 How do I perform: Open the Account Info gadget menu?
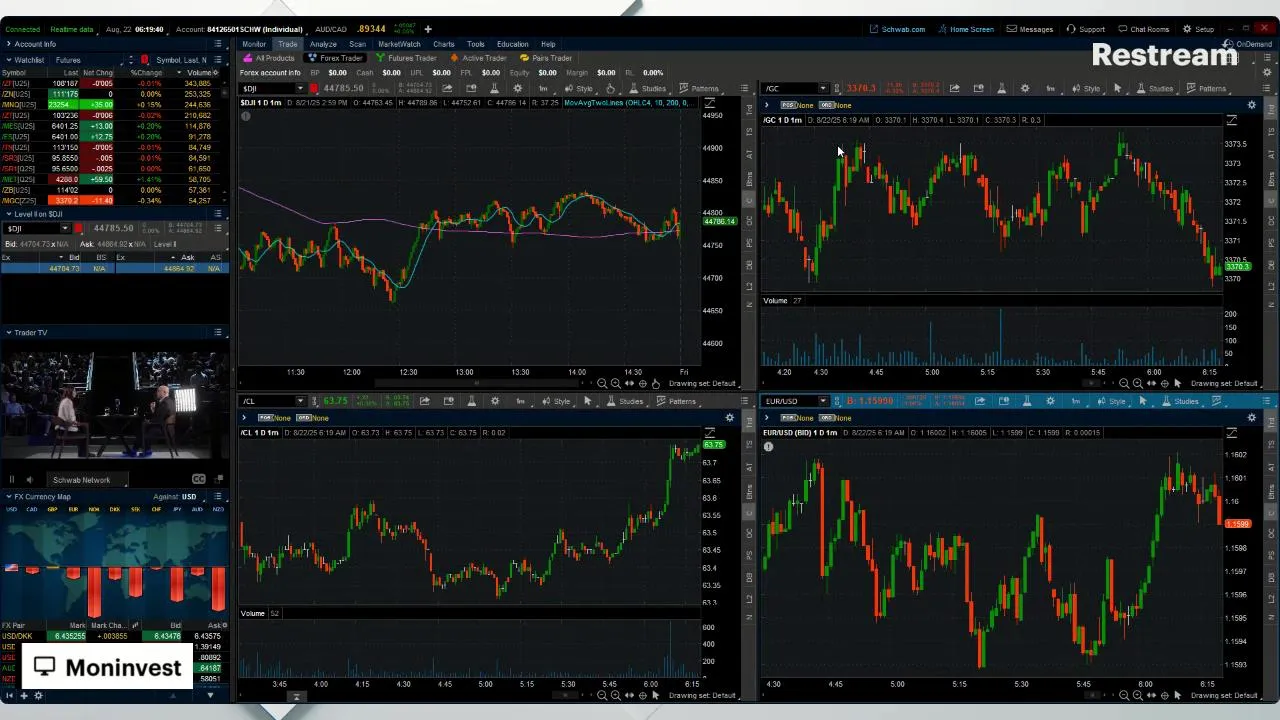point(218,44)
